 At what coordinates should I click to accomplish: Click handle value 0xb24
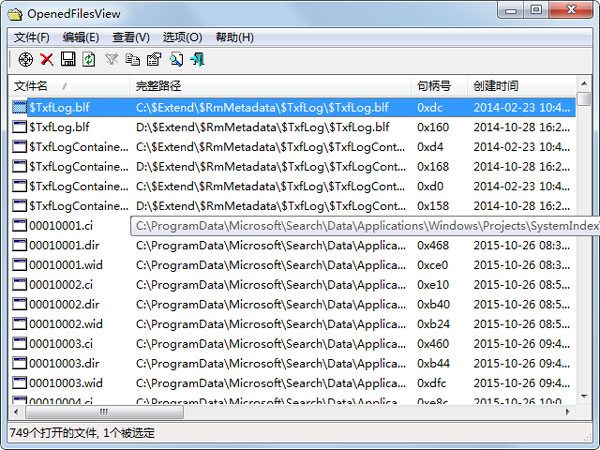click(434, 324)
